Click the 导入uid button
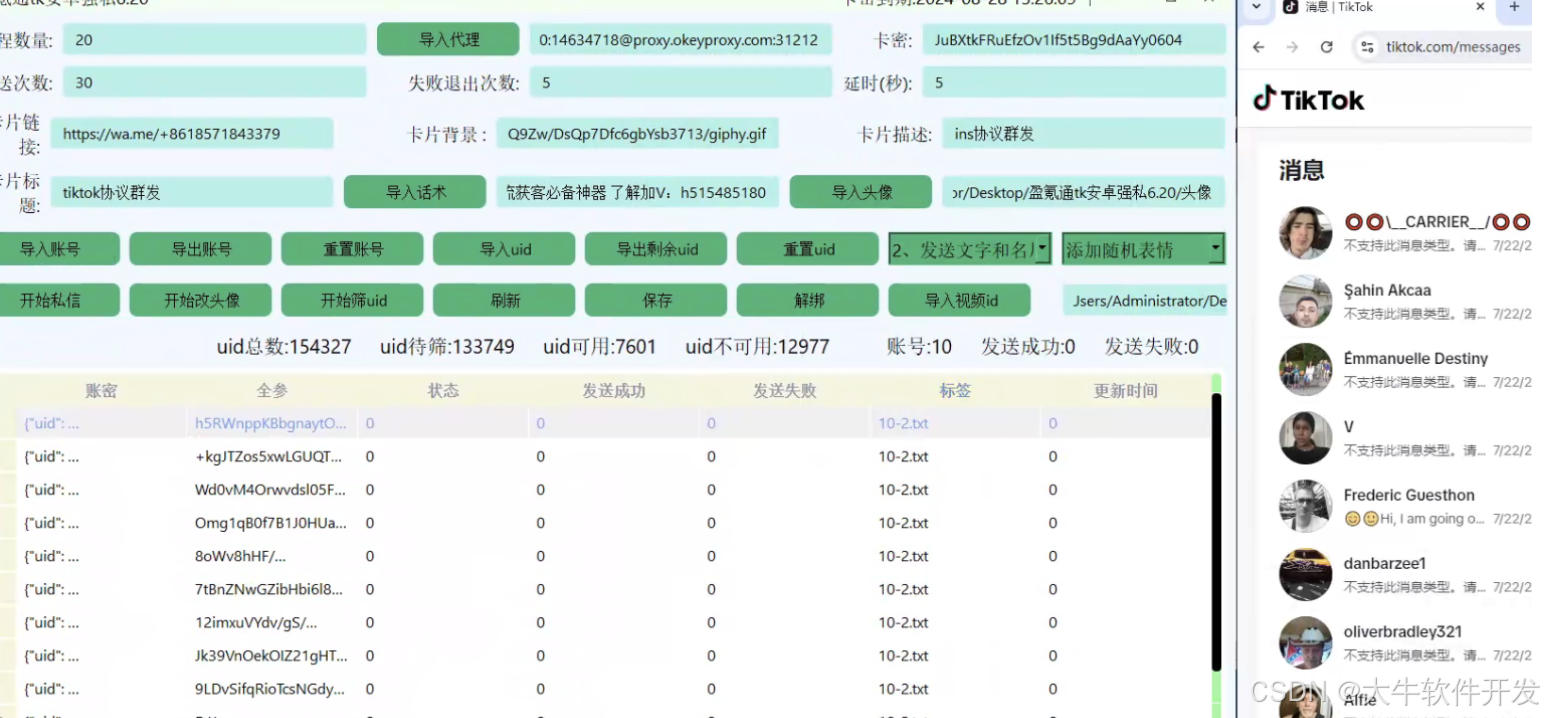The height and width of the screenshot is (718, 1544). [505, 249]
